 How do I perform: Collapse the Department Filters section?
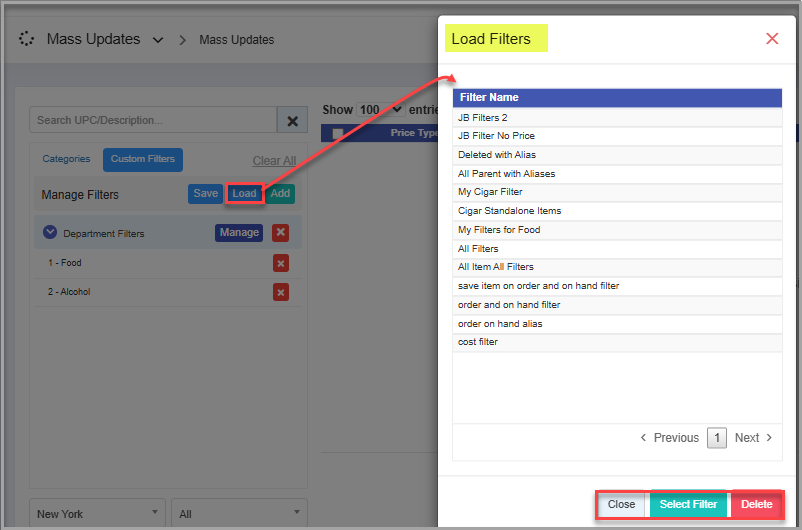pos(50,233)
